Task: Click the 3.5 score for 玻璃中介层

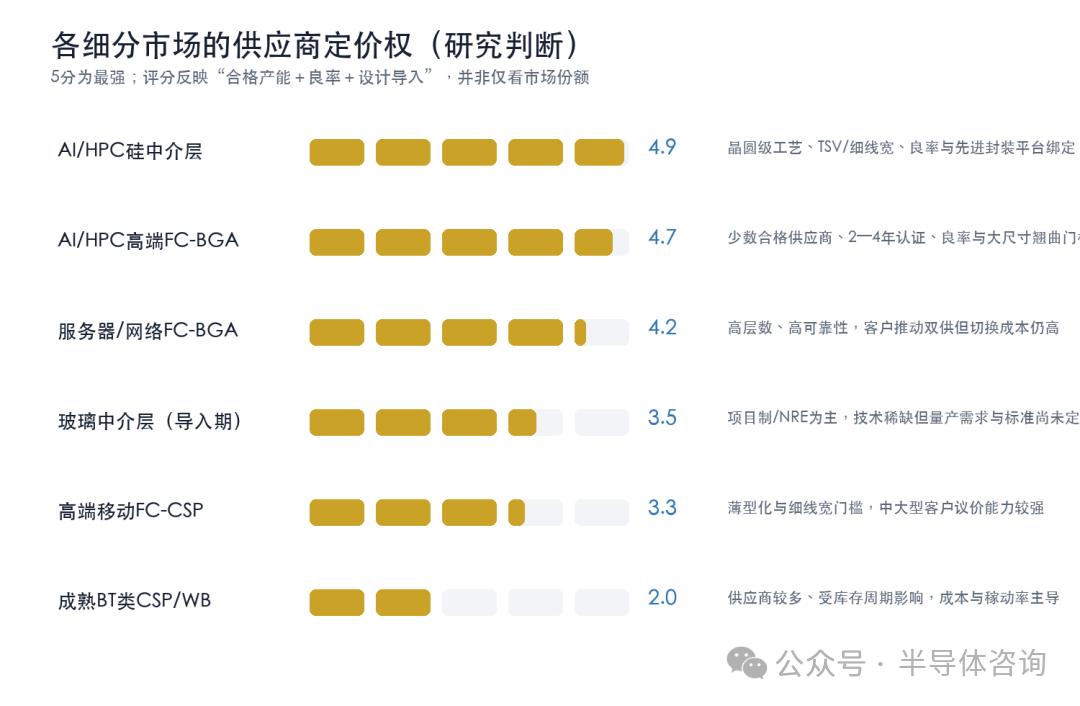Action: click(x=662, y=417)
